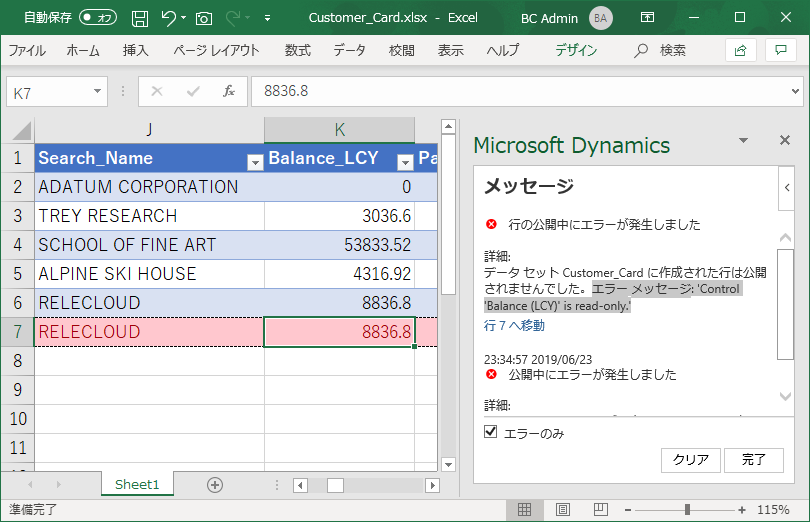Click the horizontal scroll right arrow
This screenshot has height=522, width=810.
click(x=432, y=485)
